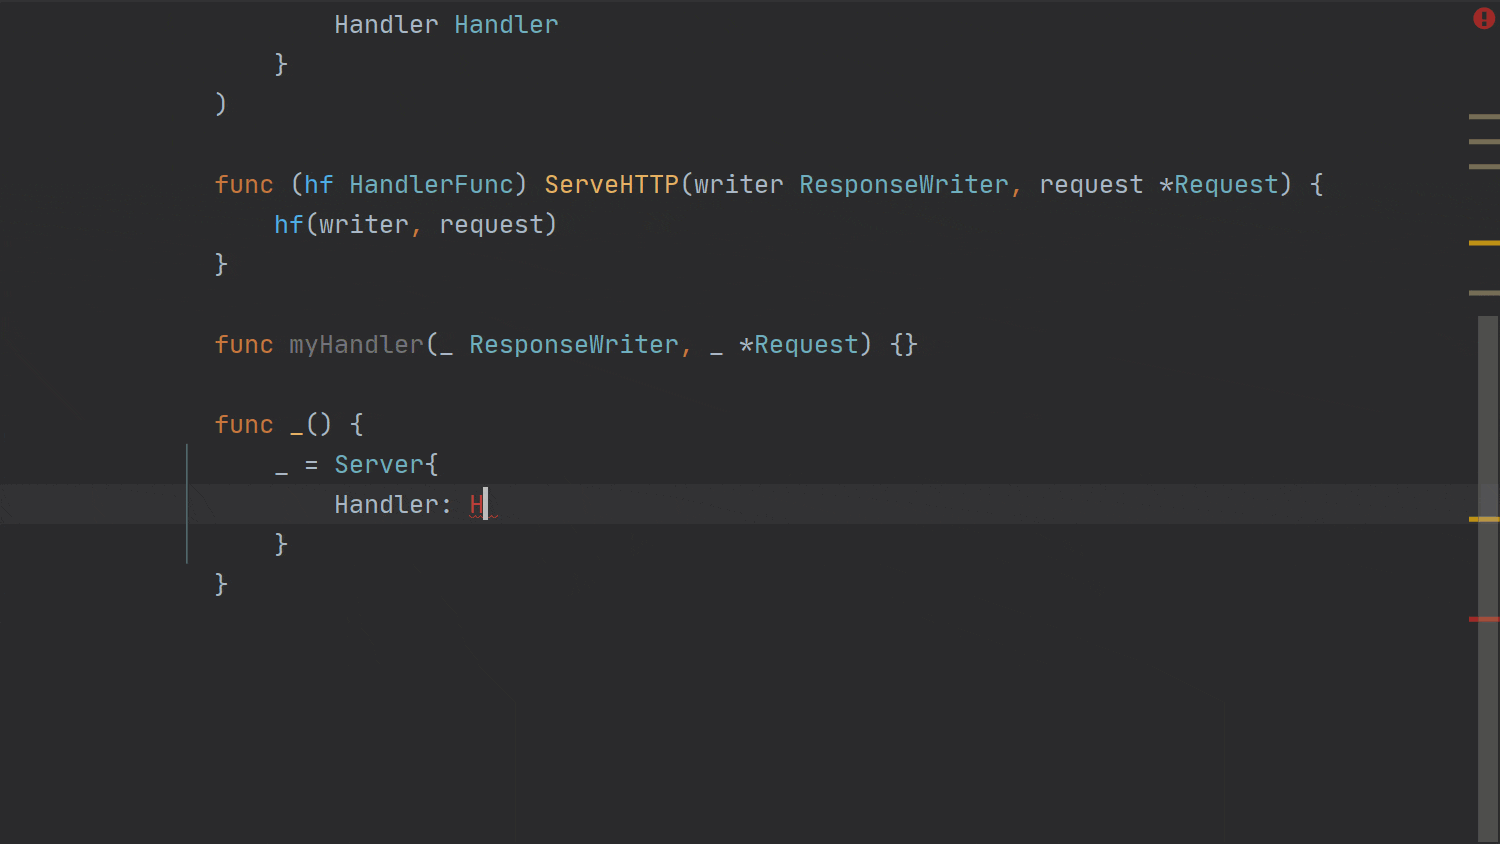Click the red error stripe marker
Screen dimensions: 1500x844
point(1483,619)
